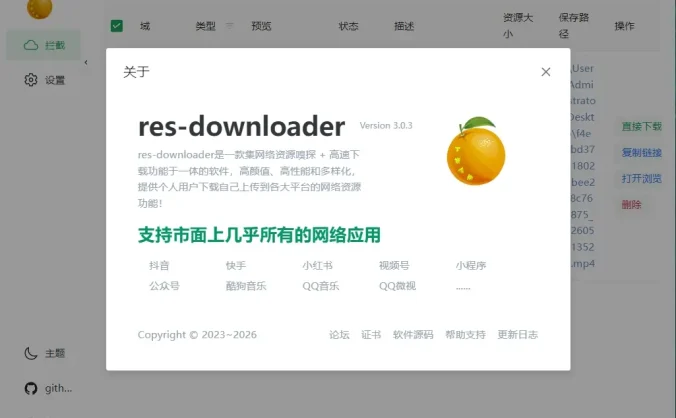Click the 设置 label in the sidebar
The width and height of the screenshot is (676, 418).
pos(55,80)
